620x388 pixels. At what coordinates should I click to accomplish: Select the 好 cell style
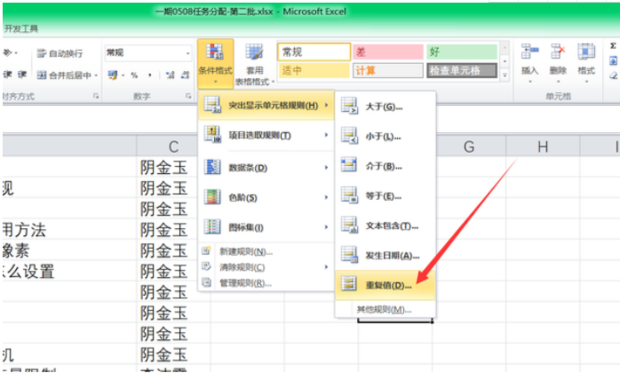[x=461, y=52]
